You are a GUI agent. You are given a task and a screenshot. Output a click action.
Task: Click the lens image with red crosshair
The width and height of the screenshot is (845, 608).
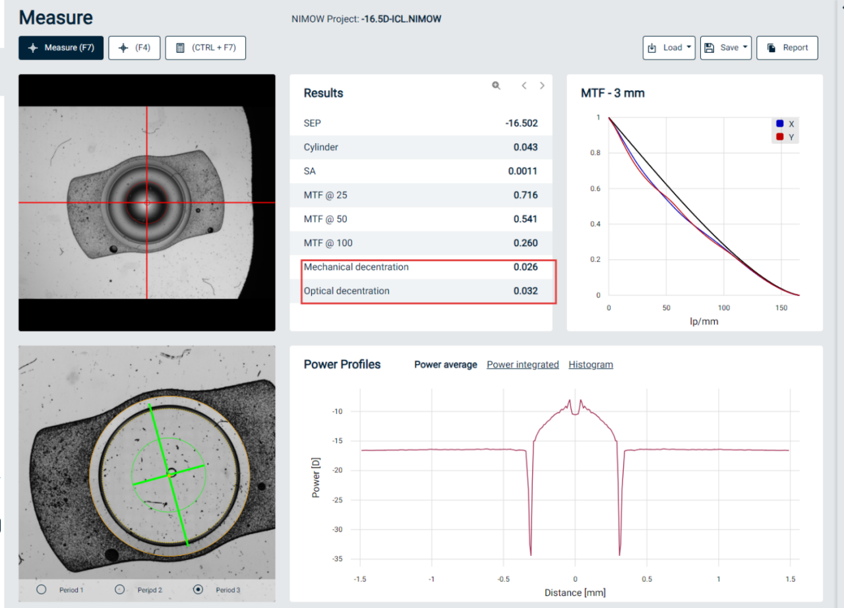[x=147, y=202]
